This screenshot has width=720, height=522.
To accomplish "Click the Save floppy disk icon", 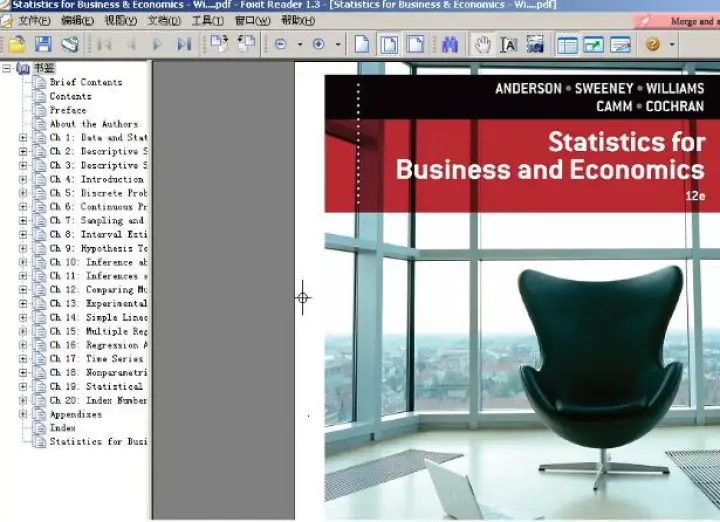I will [43, 45].
